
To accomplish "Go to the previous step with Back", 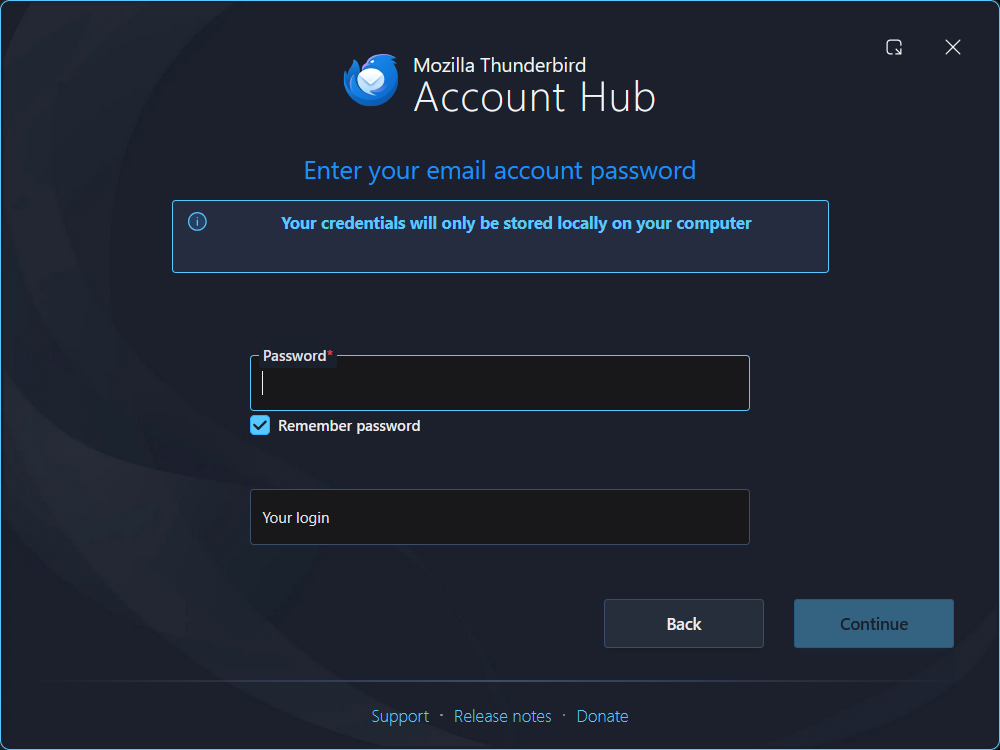I will (x=684, y=624).
